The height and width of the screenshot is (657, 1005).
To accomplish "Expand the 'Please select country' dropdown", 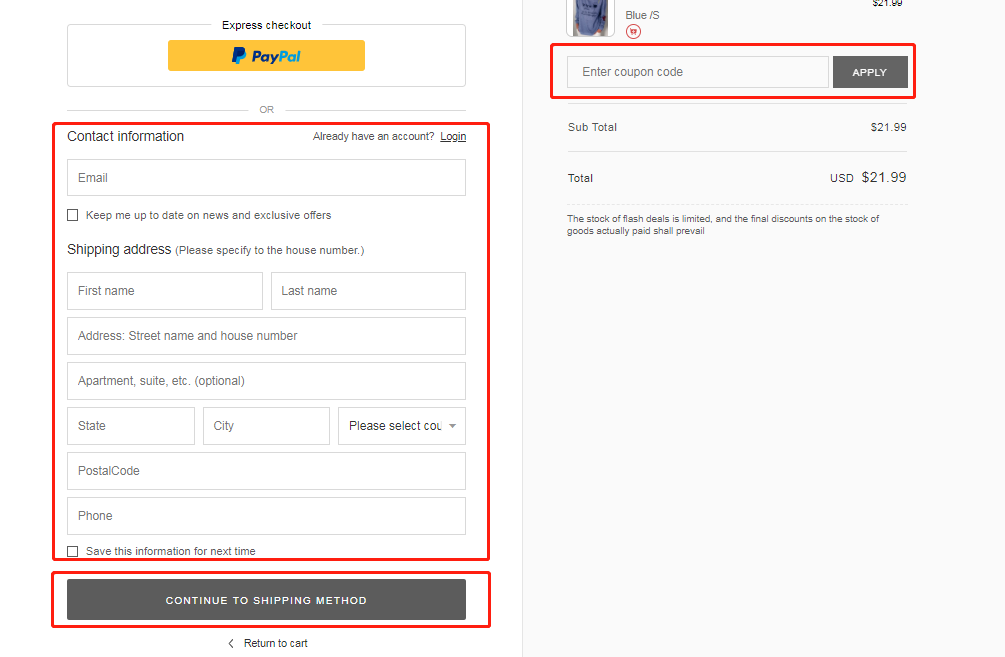I will pos(401,426).
